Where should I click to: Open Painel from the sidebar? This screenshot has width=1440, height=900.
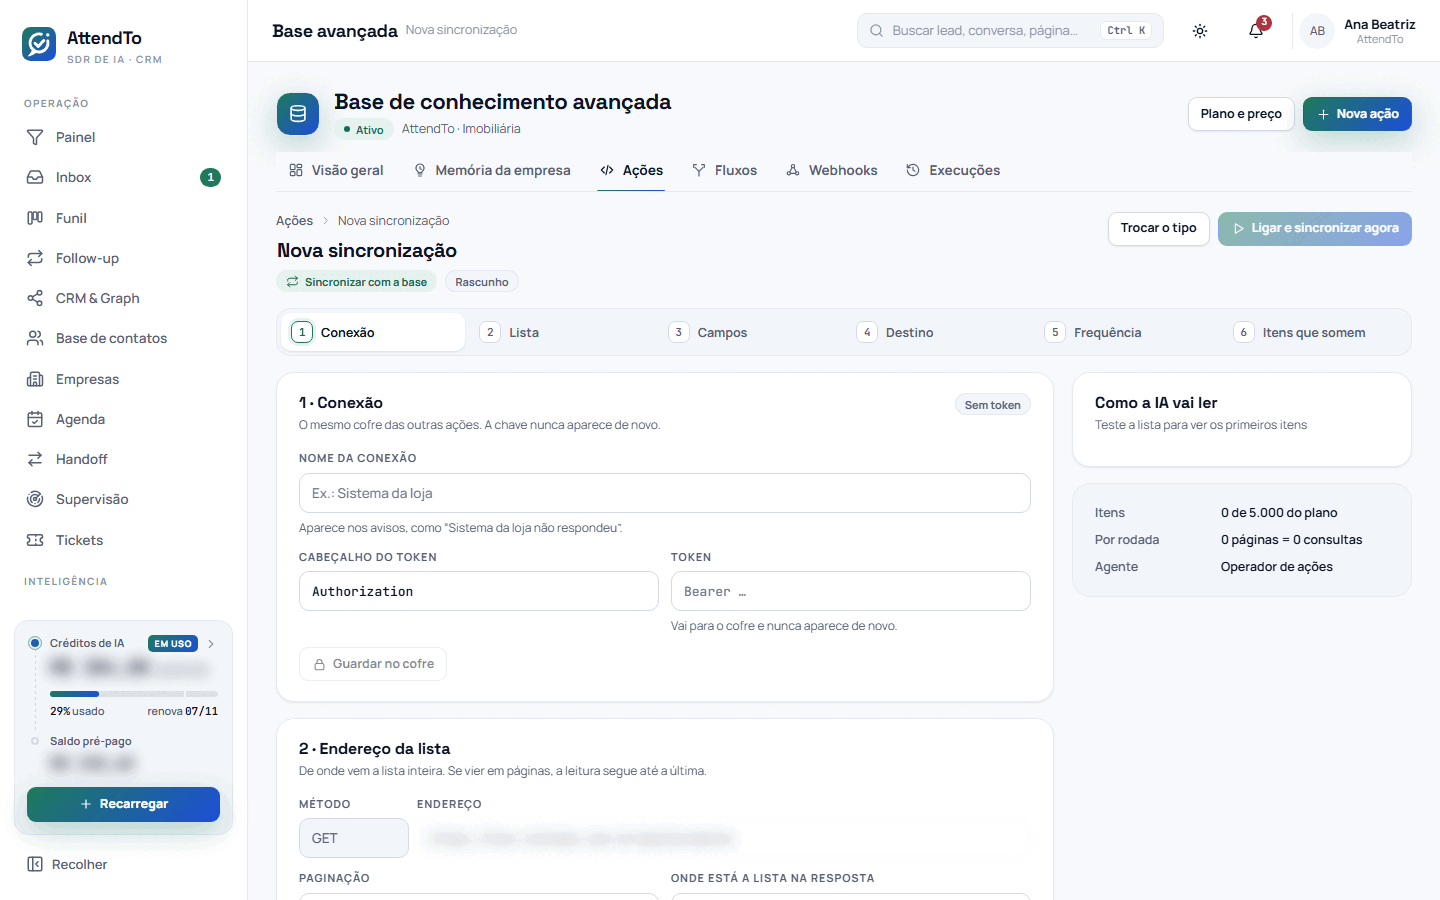click(124, 137)
